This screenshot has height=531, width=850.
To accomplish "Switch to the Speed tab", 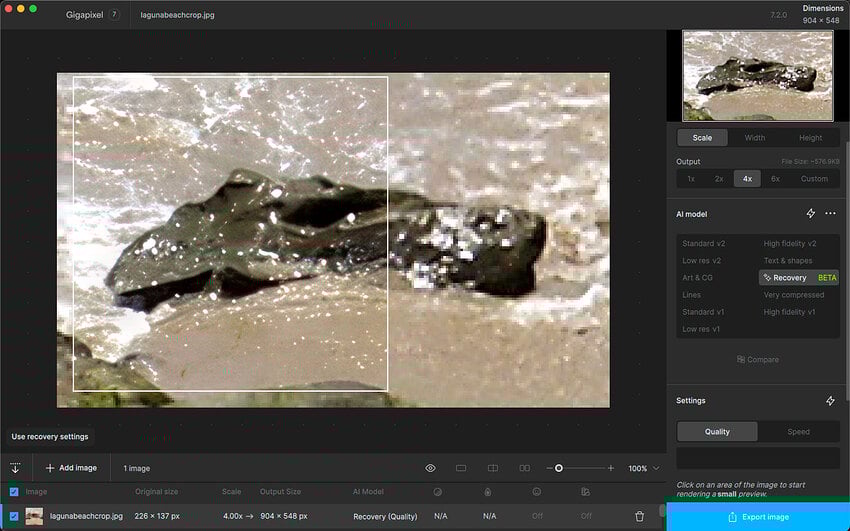I will [x=798, y=432].
